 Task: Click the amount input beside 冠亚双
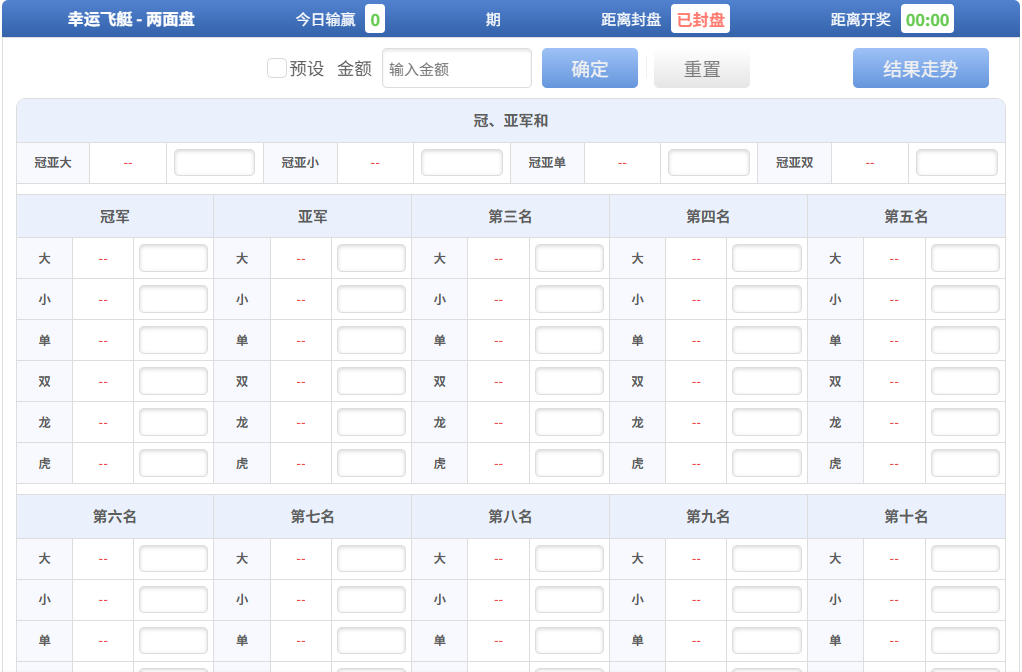tap(956, 162)
